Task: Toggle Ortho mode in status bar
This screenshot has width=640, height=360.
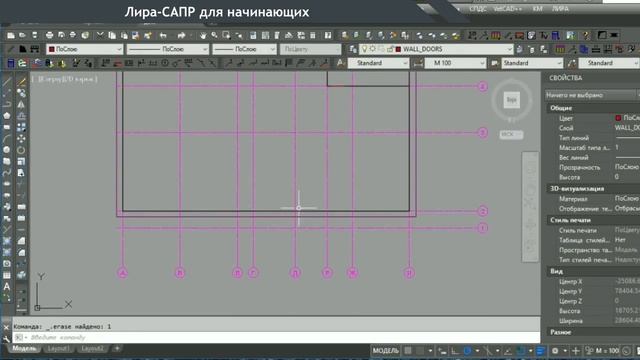Action: point(455,351)
